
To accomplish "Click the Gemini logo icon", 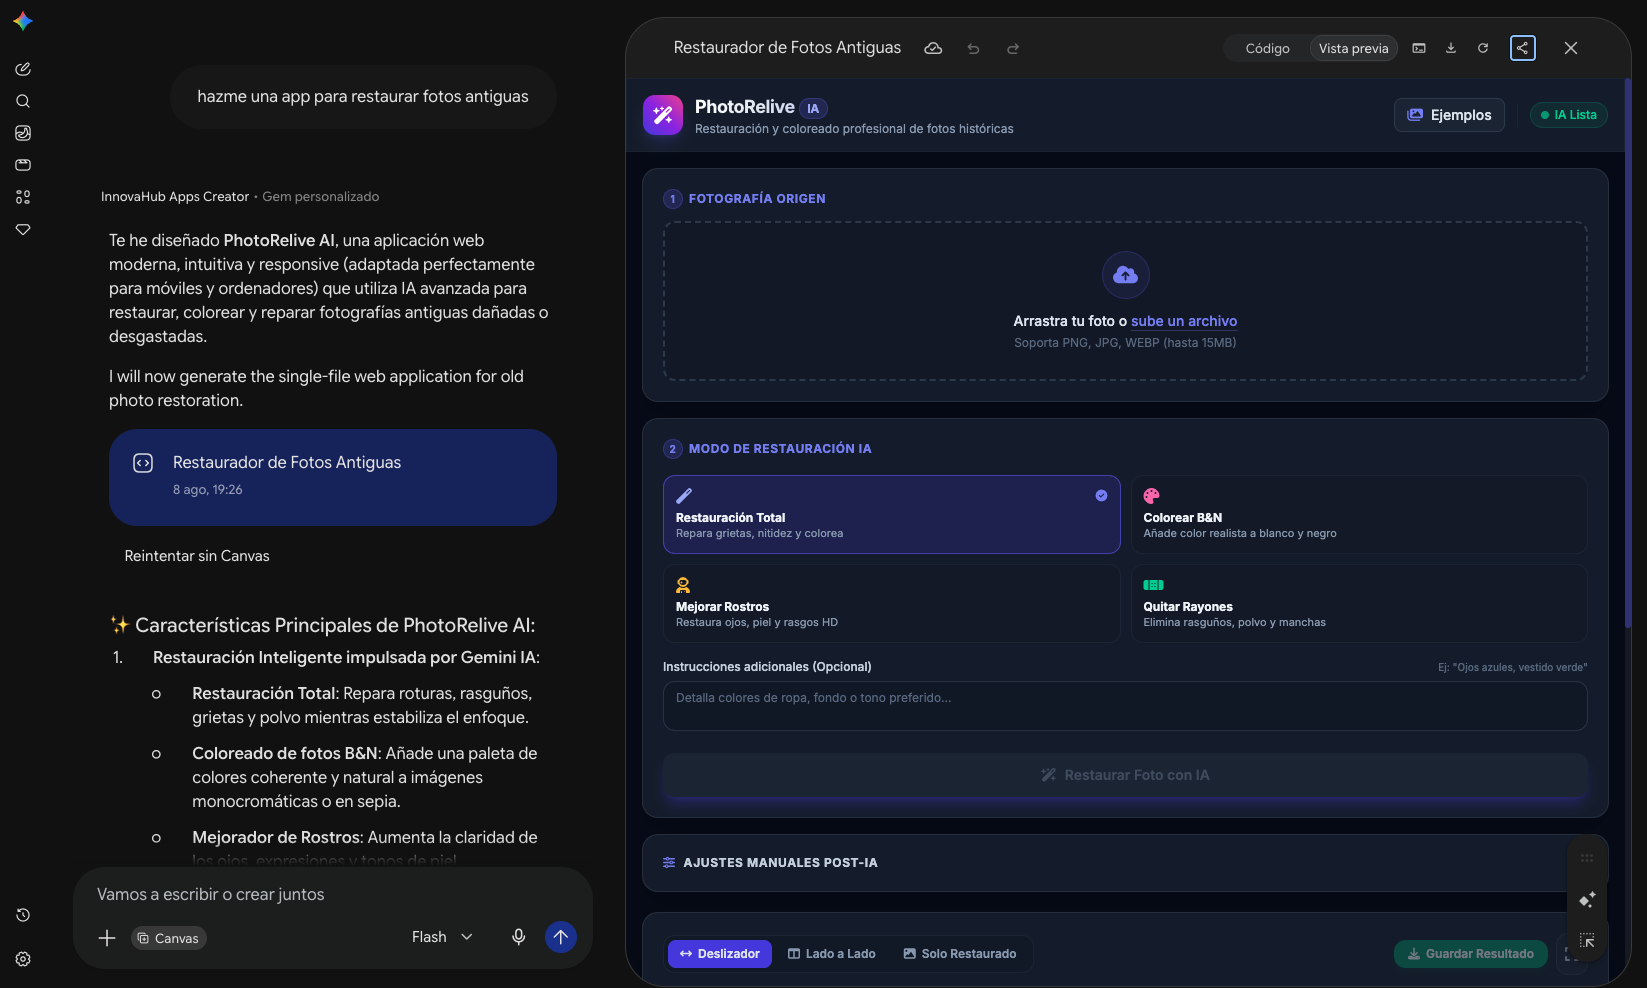I will tap(23, 21).
